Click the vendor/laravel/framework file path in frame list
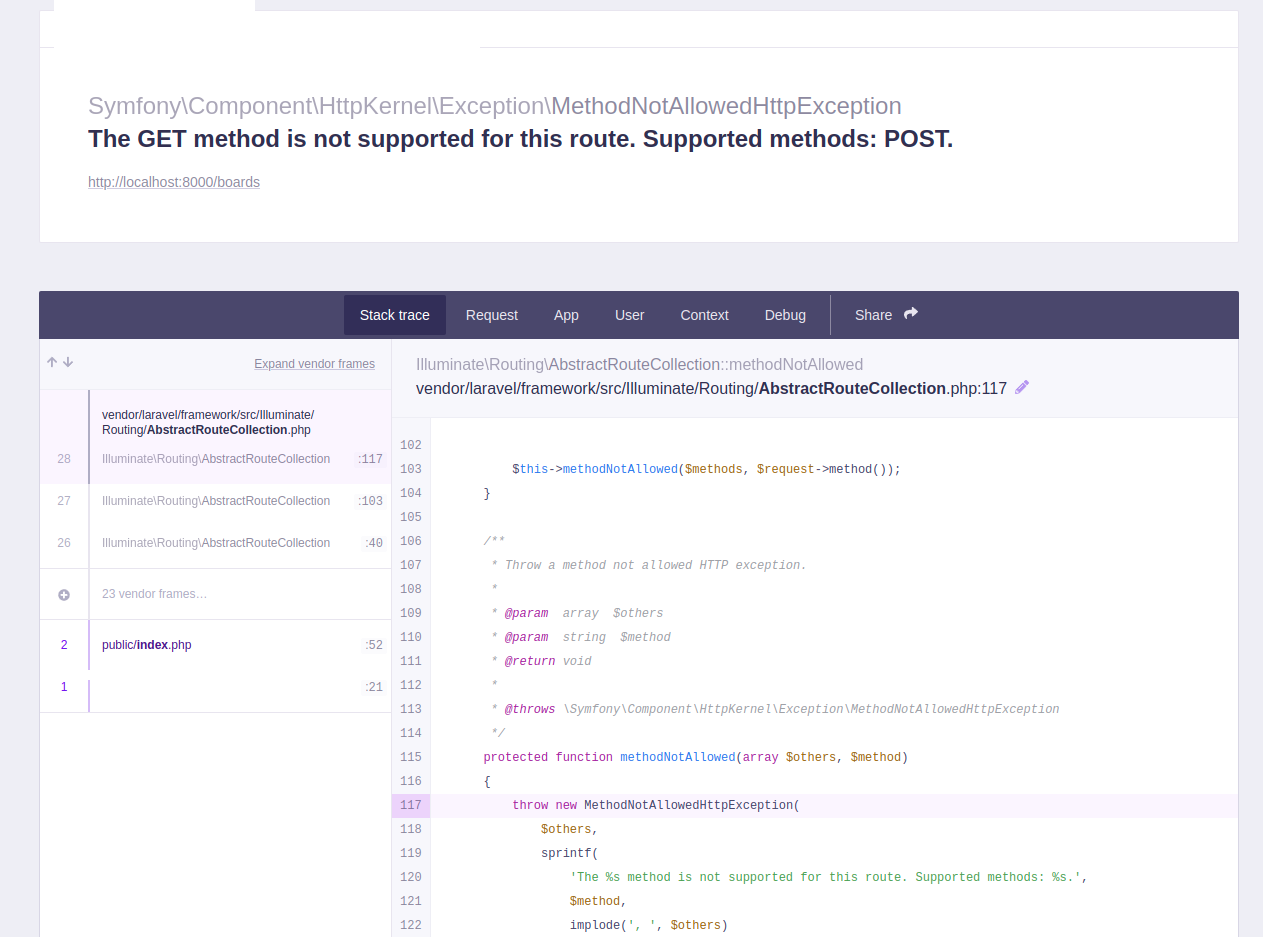 208,422
